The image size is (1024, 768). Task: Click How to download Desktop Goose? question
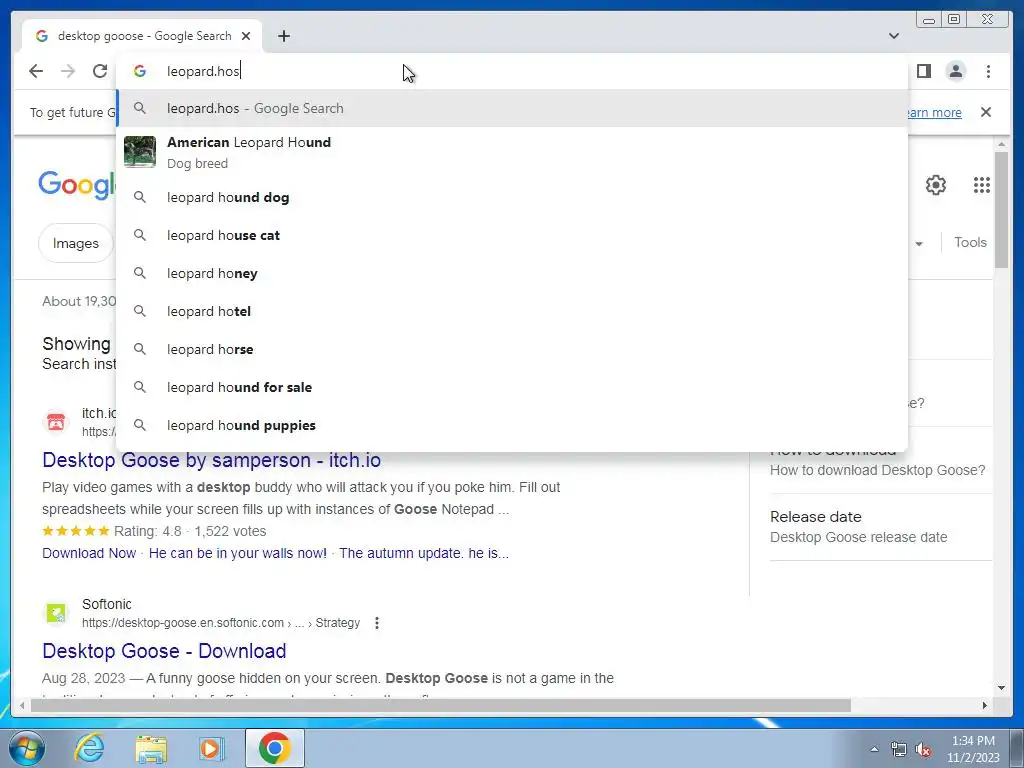[x=877, y=470]
